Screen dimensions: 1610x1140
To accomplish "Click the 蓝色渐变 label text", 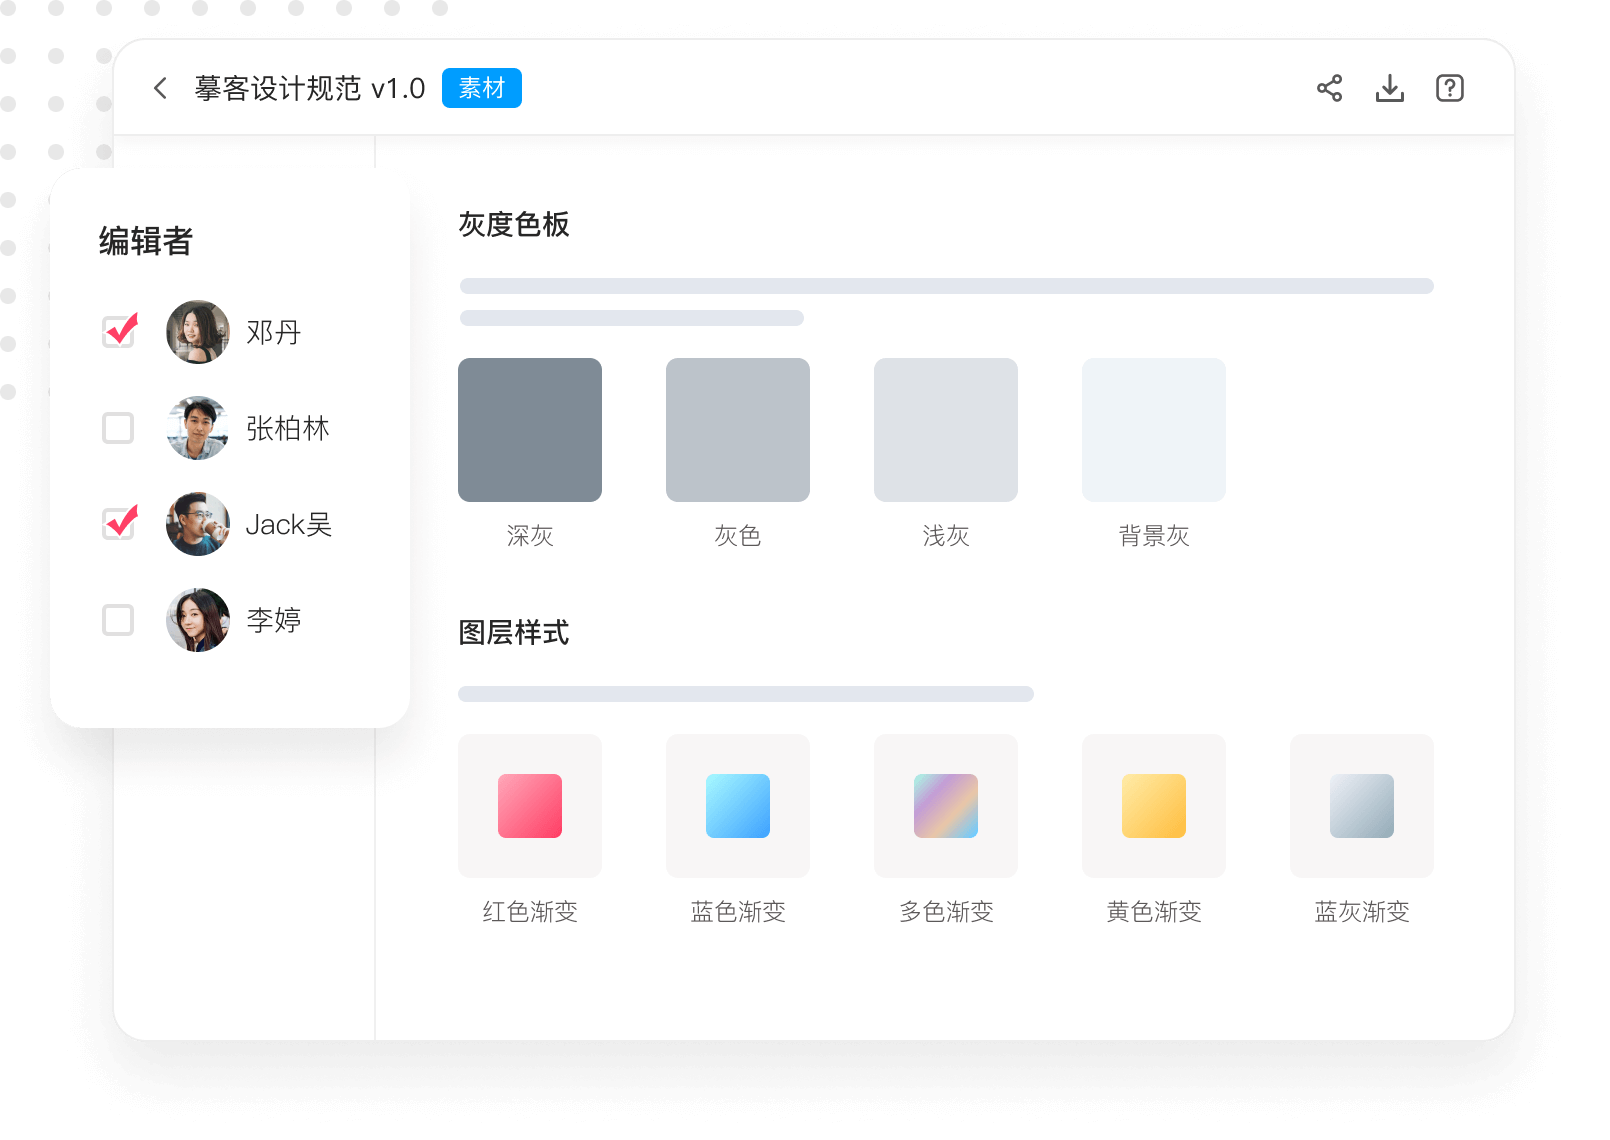I will pos(738,912).
